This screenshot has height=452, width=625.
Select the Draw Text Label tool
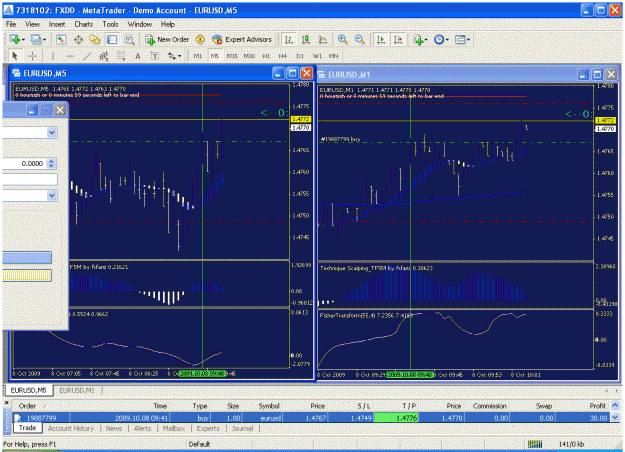[155, 56]
